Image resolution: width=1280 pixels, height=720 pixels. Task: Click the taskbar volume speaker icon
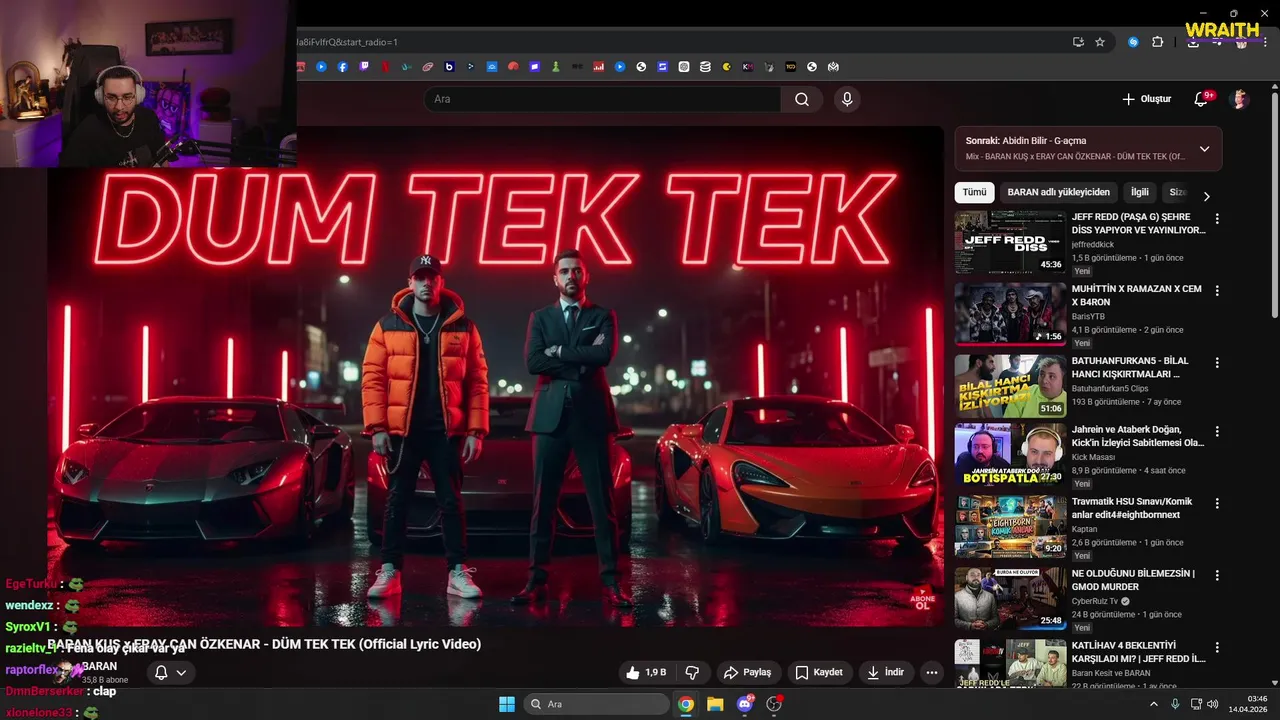1212,704
